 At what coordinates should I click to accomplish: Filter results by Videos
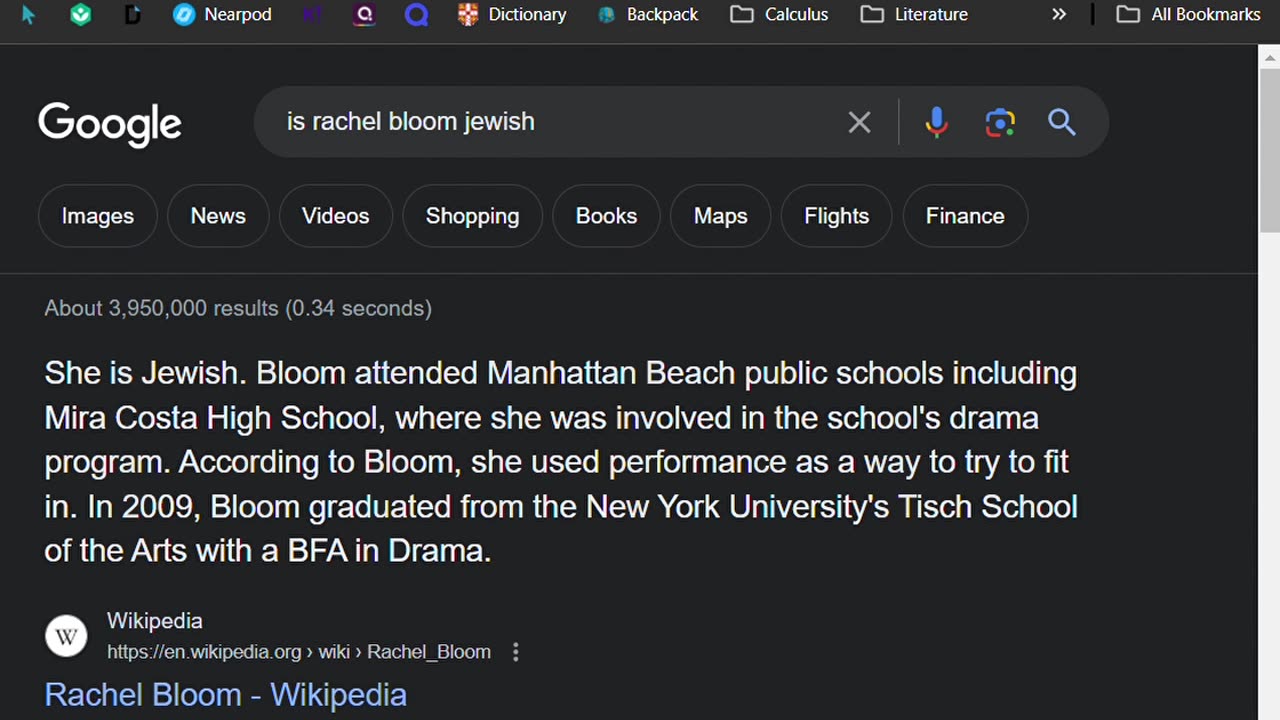pyautogui.click(x=335, y=216)
